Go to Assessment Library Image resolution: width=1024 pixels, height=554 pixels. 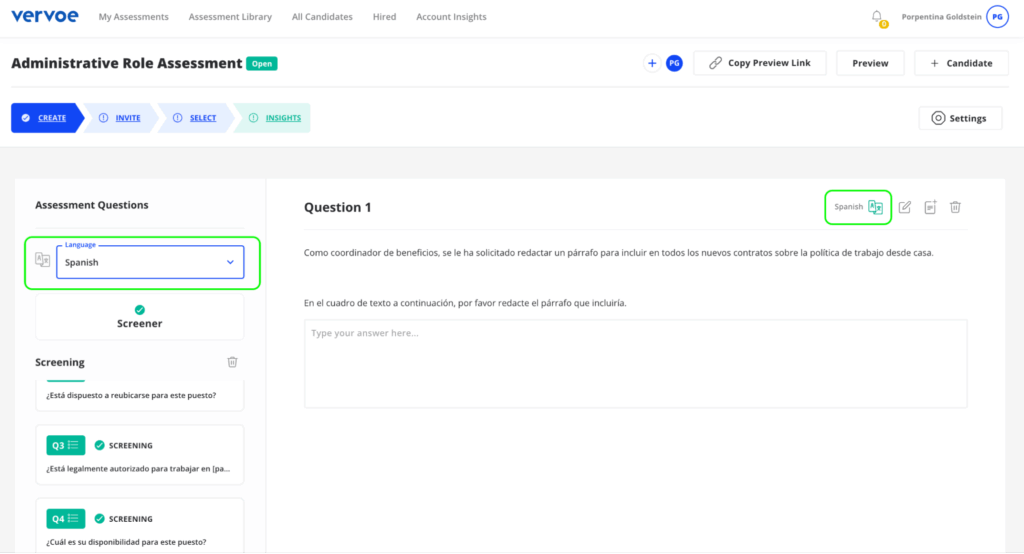(229, 17)
